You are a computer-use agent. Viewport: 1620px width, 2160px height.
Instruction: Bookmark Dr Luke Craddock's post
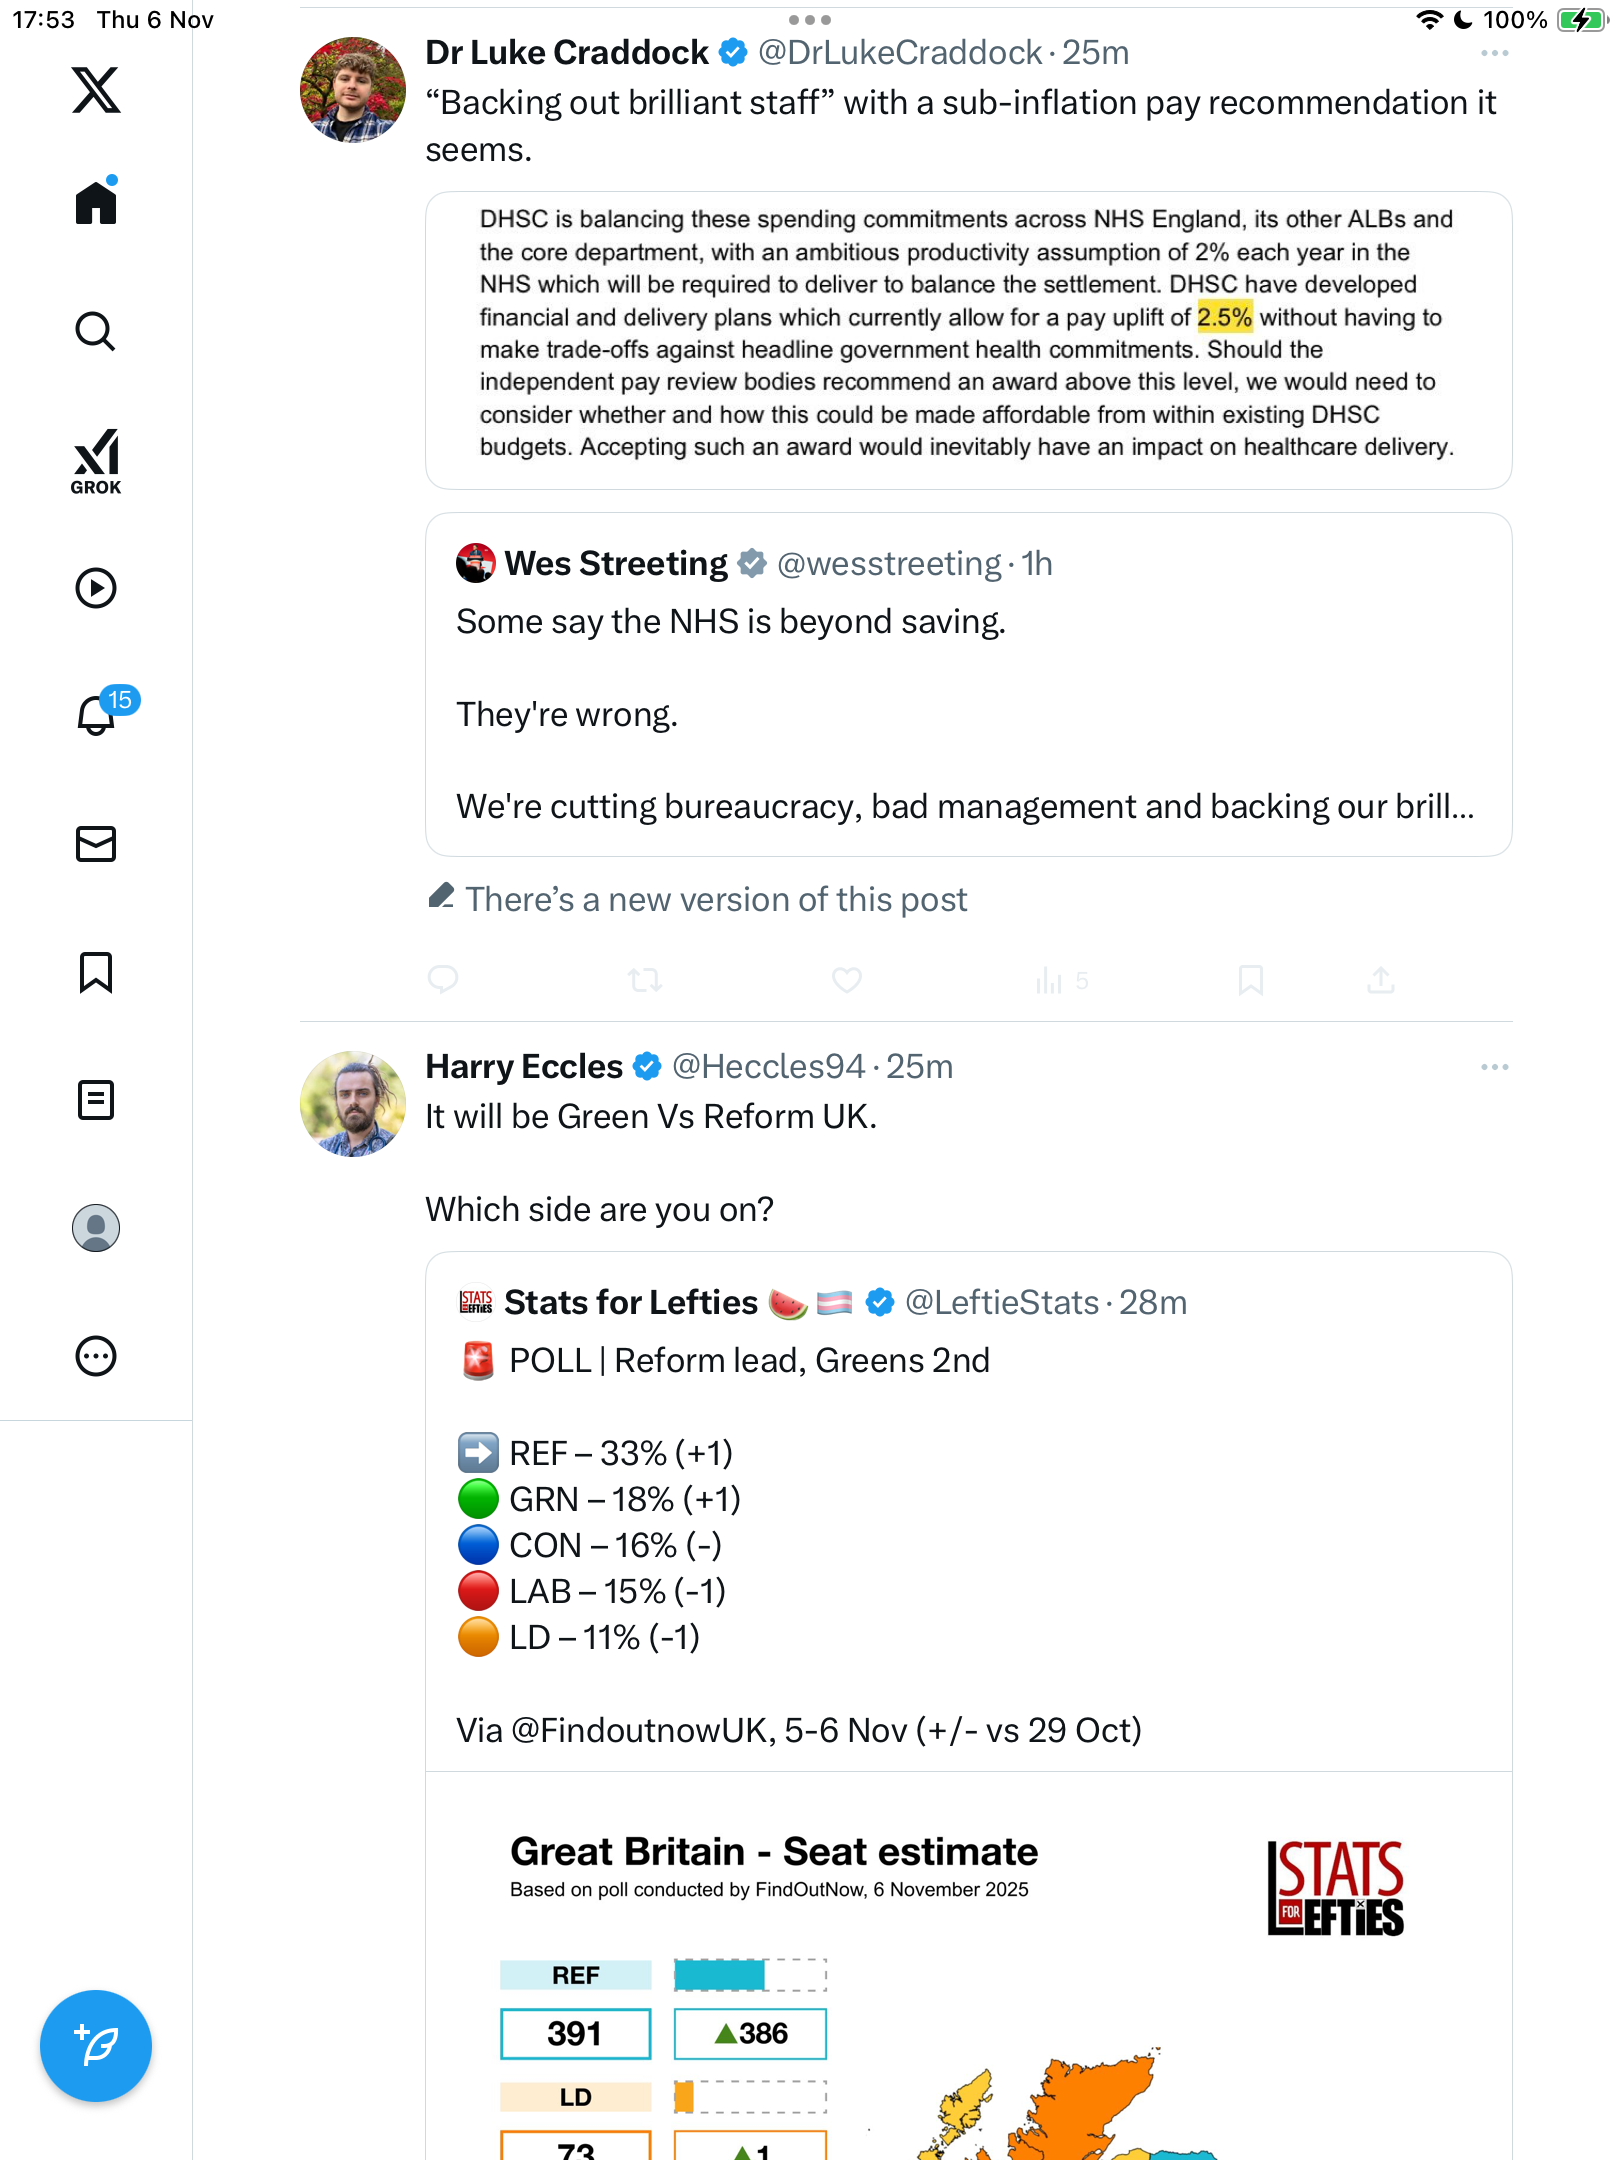[1250, 980]
